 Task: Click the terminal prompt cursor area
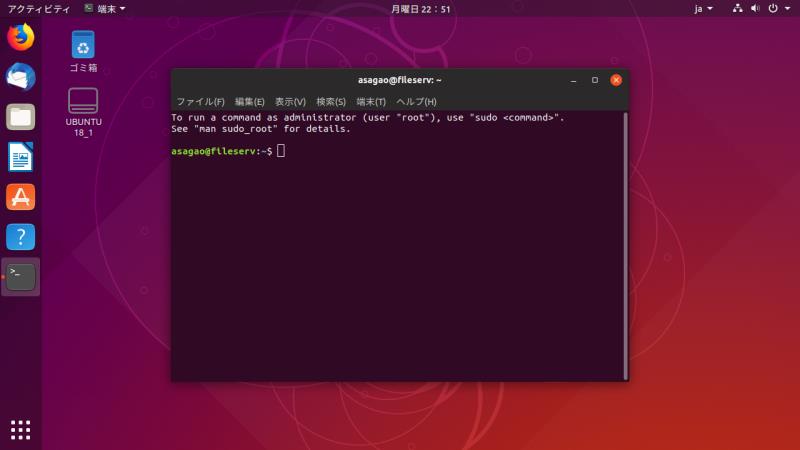[x=281, y=151]
